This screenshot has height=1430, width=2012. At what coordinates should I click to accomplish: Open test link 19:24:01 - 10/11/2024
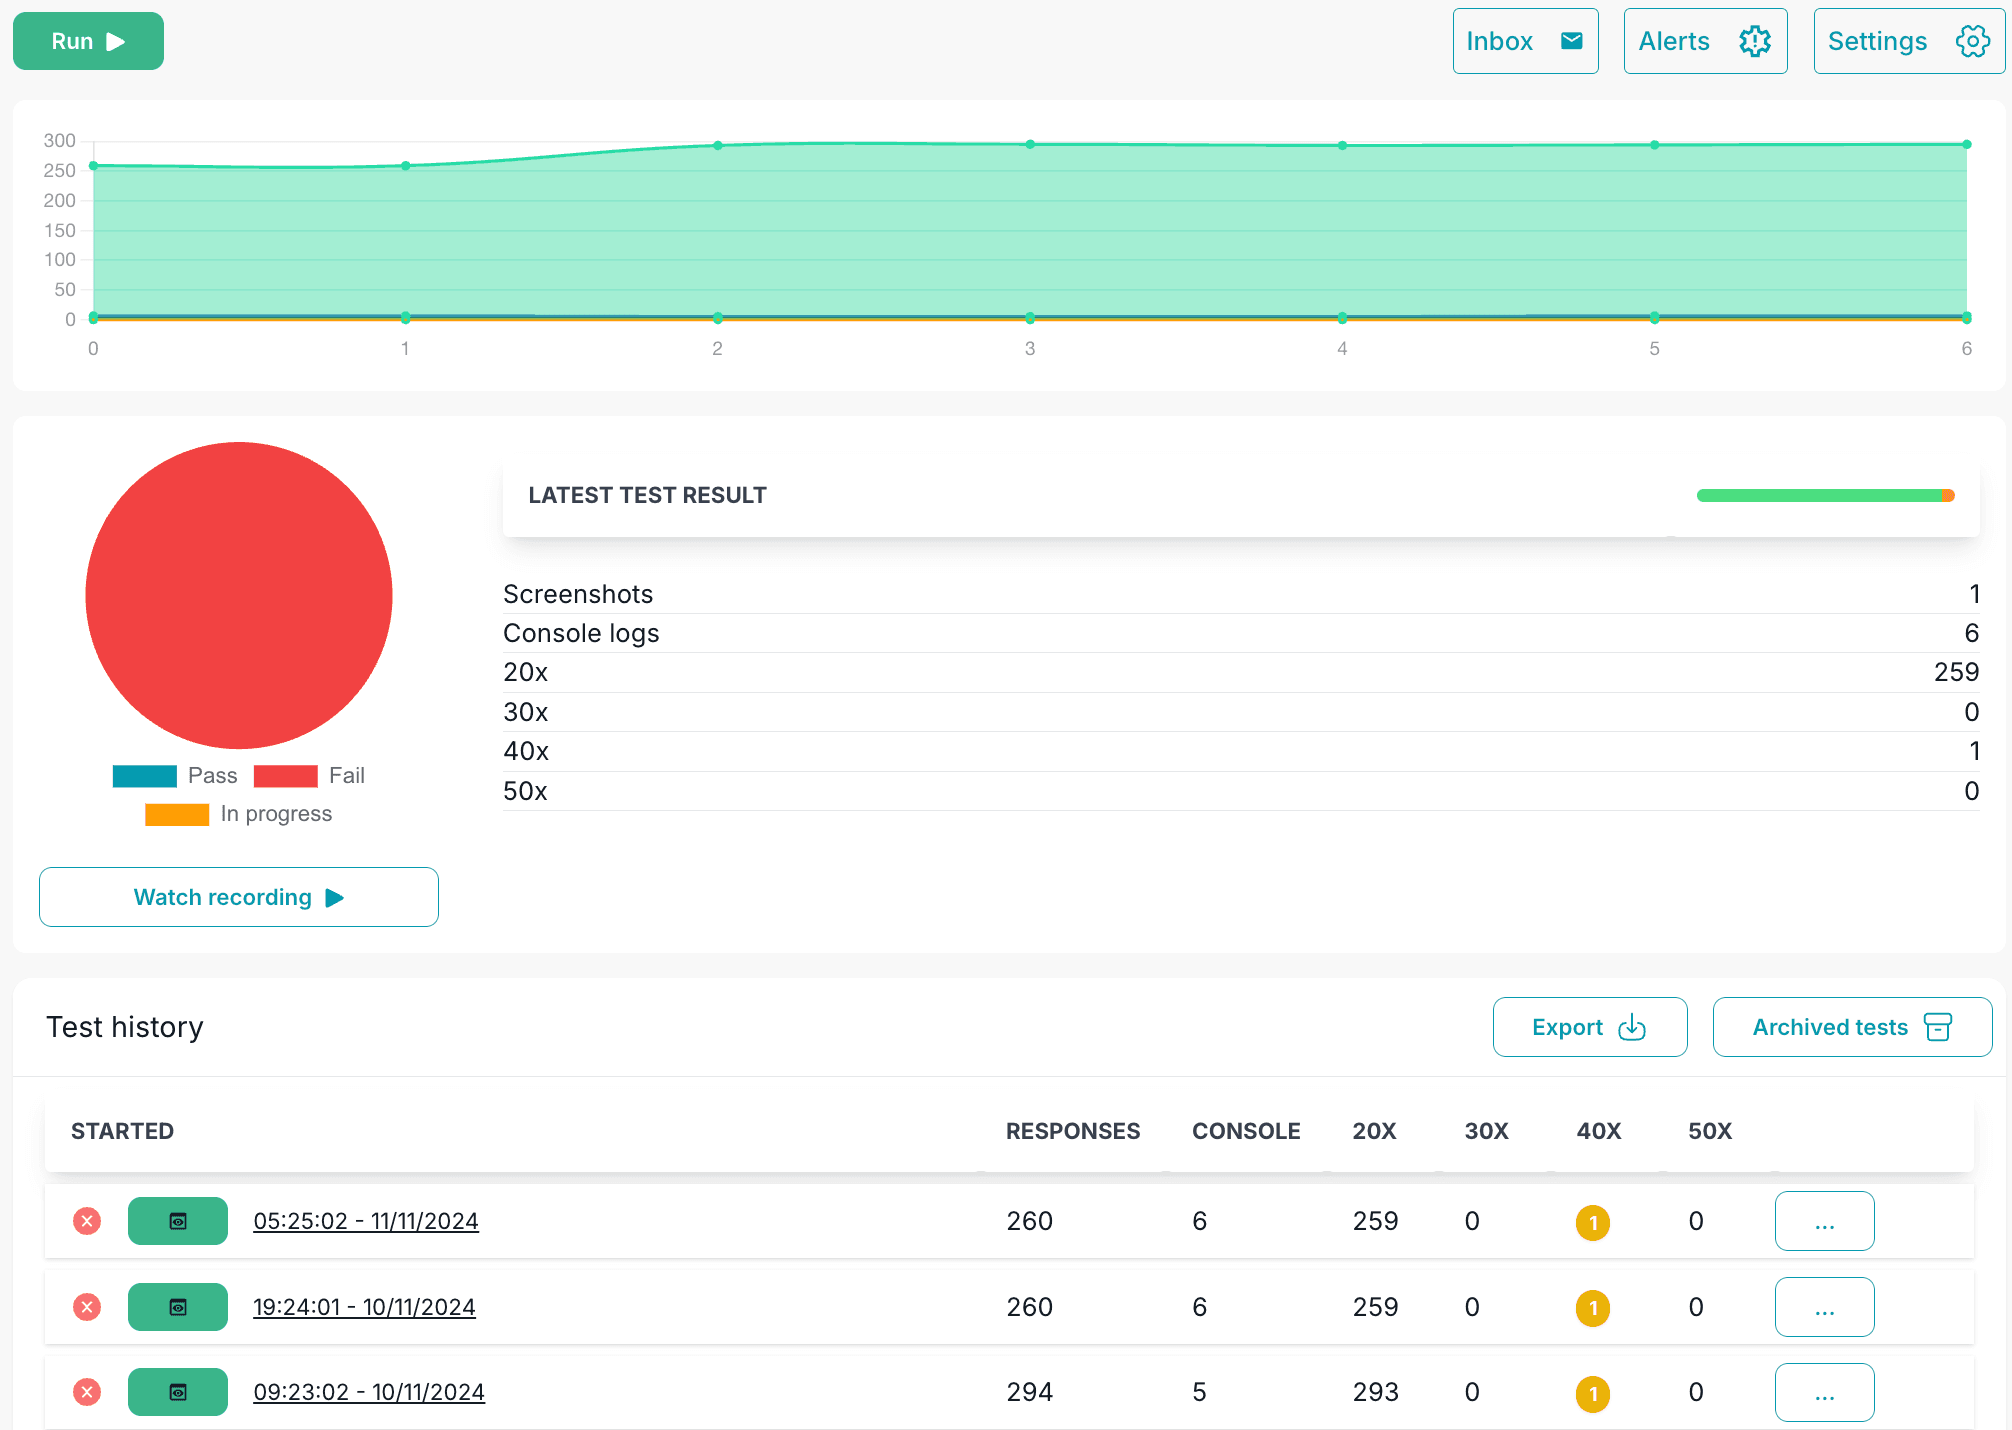(364, 1307)
